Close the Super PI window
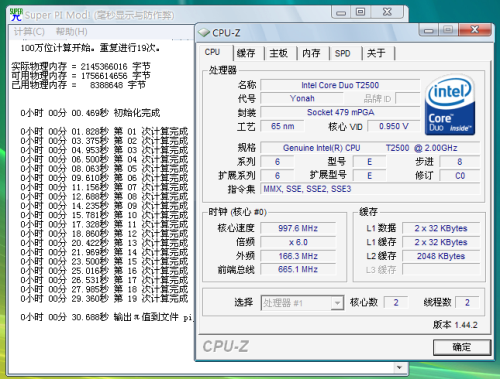 click(x=387, y=12)
